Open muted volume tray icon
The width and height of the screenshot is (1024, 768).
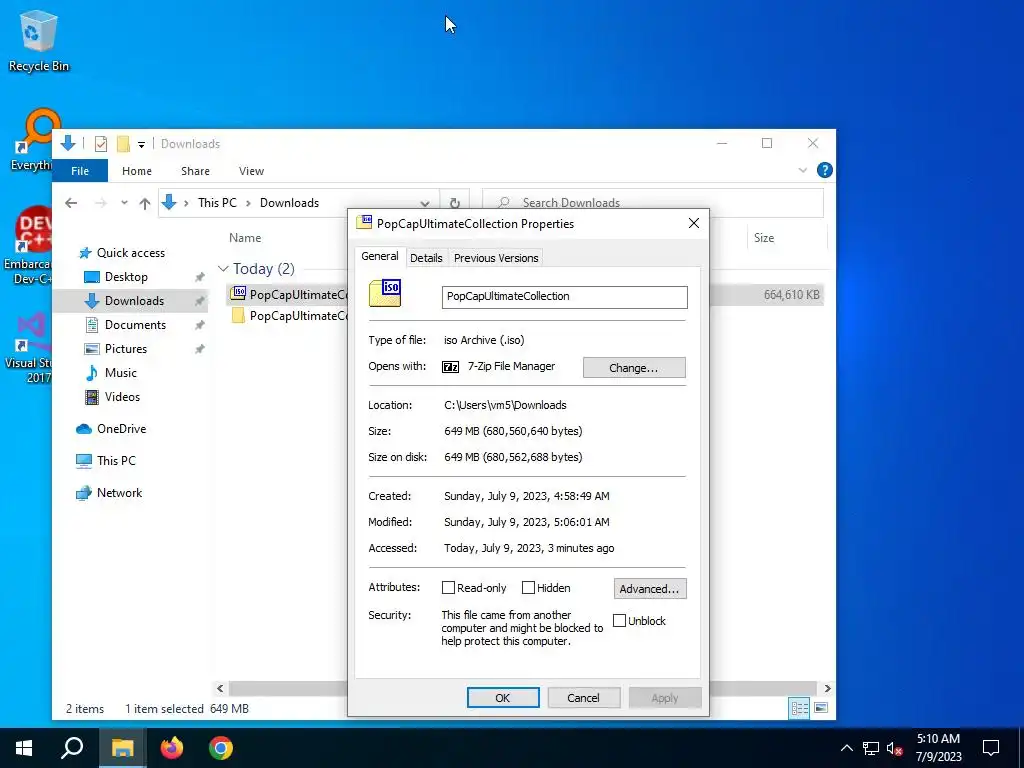[895, 748]
